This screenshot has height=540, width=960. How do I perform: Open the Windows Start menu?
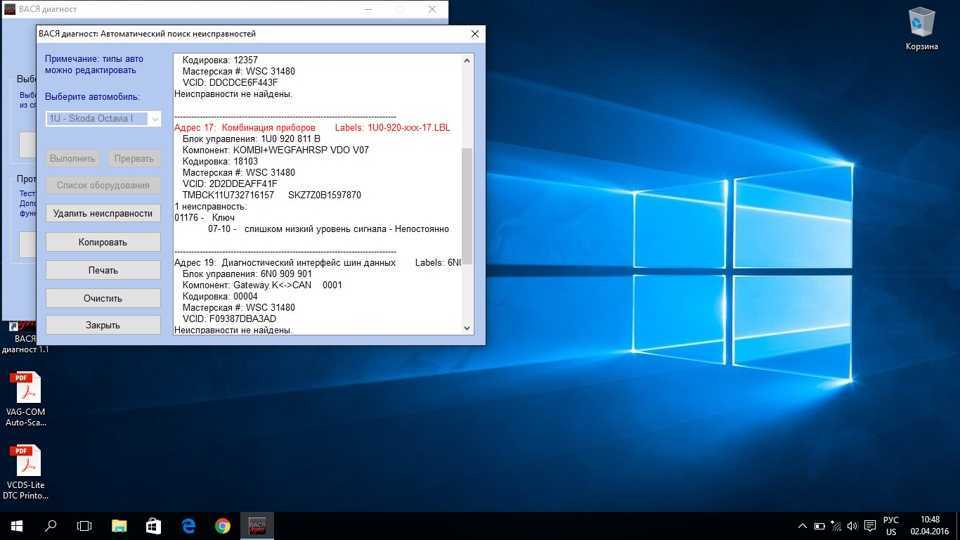point(16,525)
